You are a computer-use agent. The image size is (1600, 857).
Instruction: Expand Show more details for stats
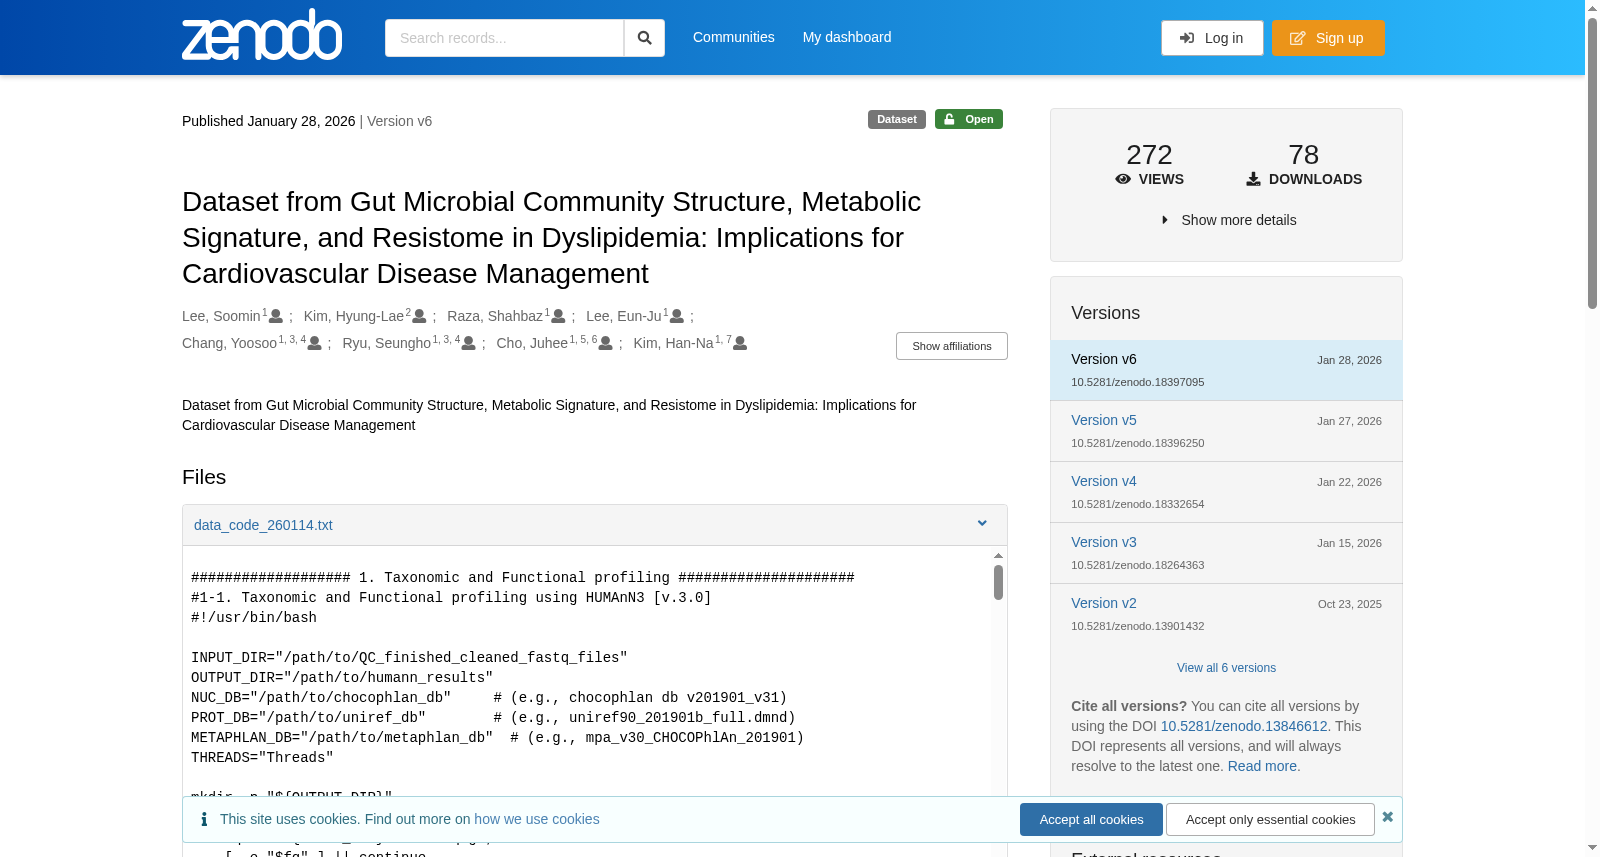click(1228, 220)
